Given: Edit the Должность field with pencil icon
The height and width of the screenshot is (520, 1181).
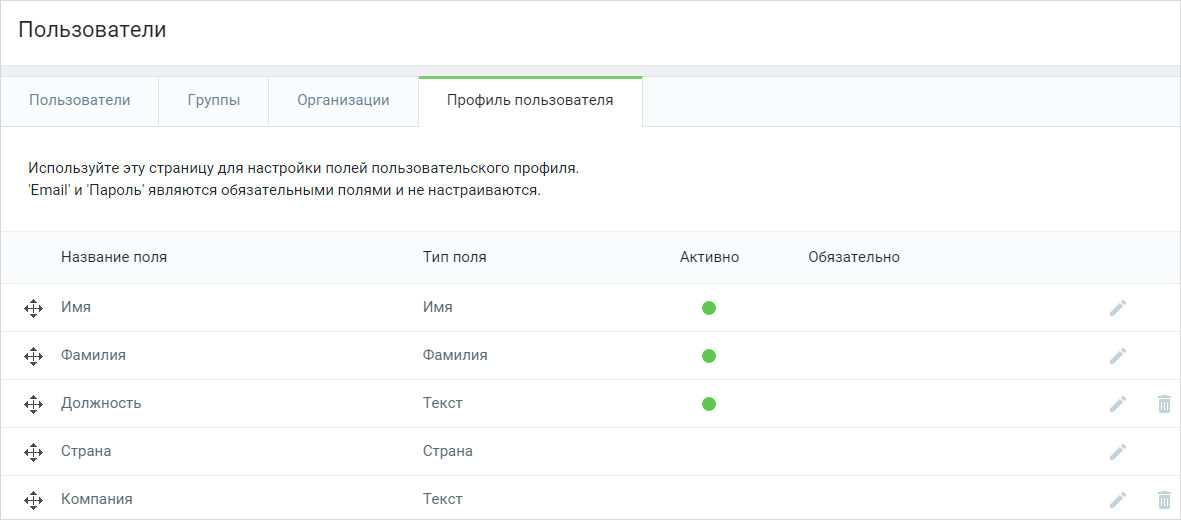Looking at the screenshot, I should tap(1118, 404).
